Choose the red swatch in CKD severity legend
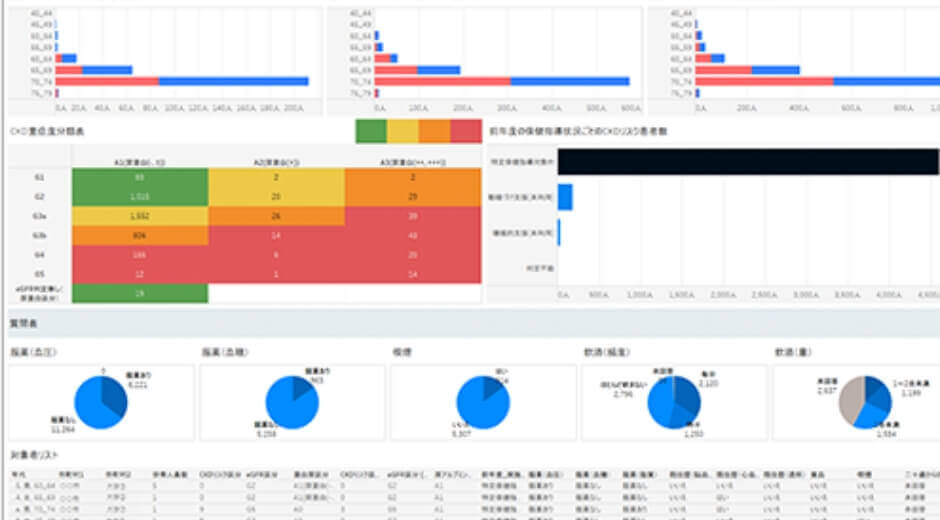This screenshot has width=940, height=520. click(466, 131)
